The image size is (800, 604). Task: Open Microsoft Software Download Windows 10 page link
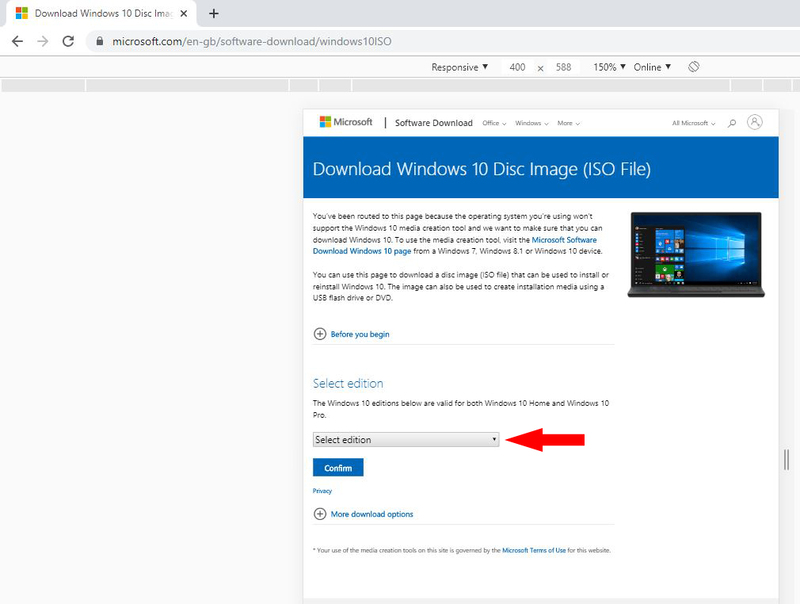coord(455,245)
